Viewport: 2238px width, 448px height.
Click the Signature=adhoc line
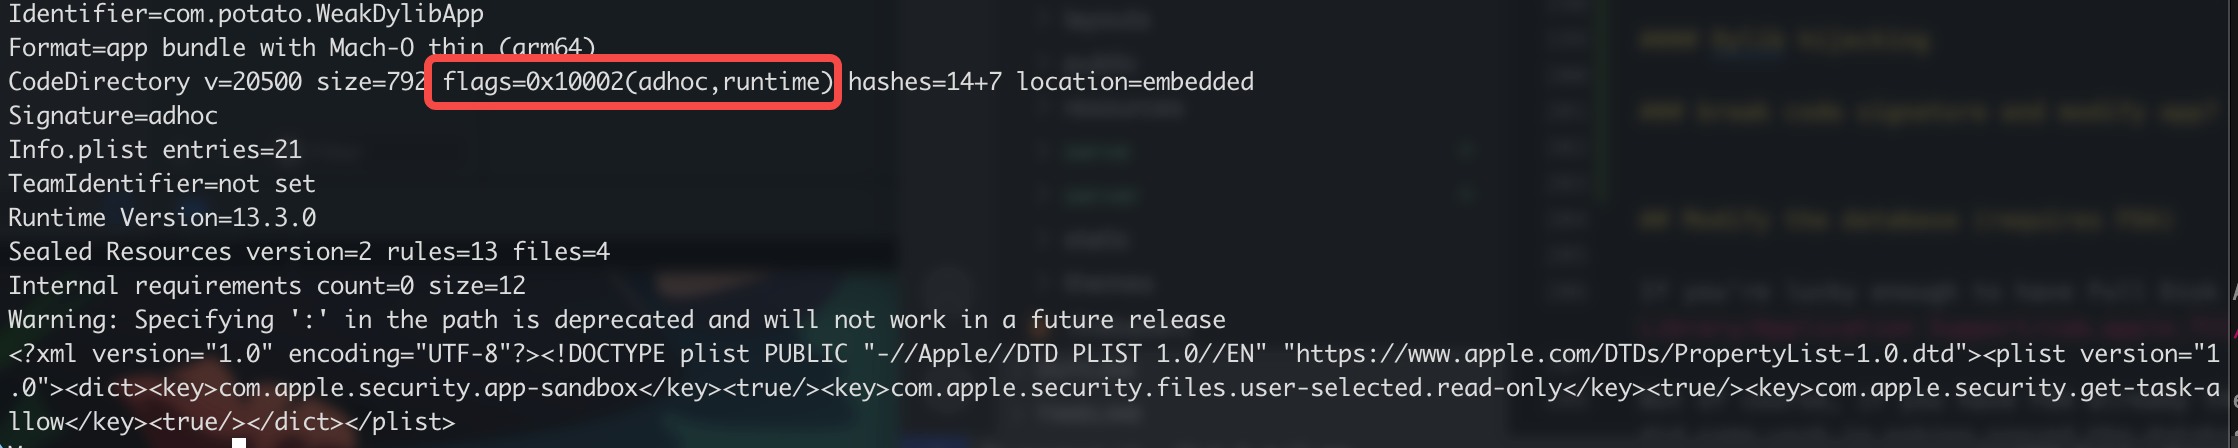[113, 116]
